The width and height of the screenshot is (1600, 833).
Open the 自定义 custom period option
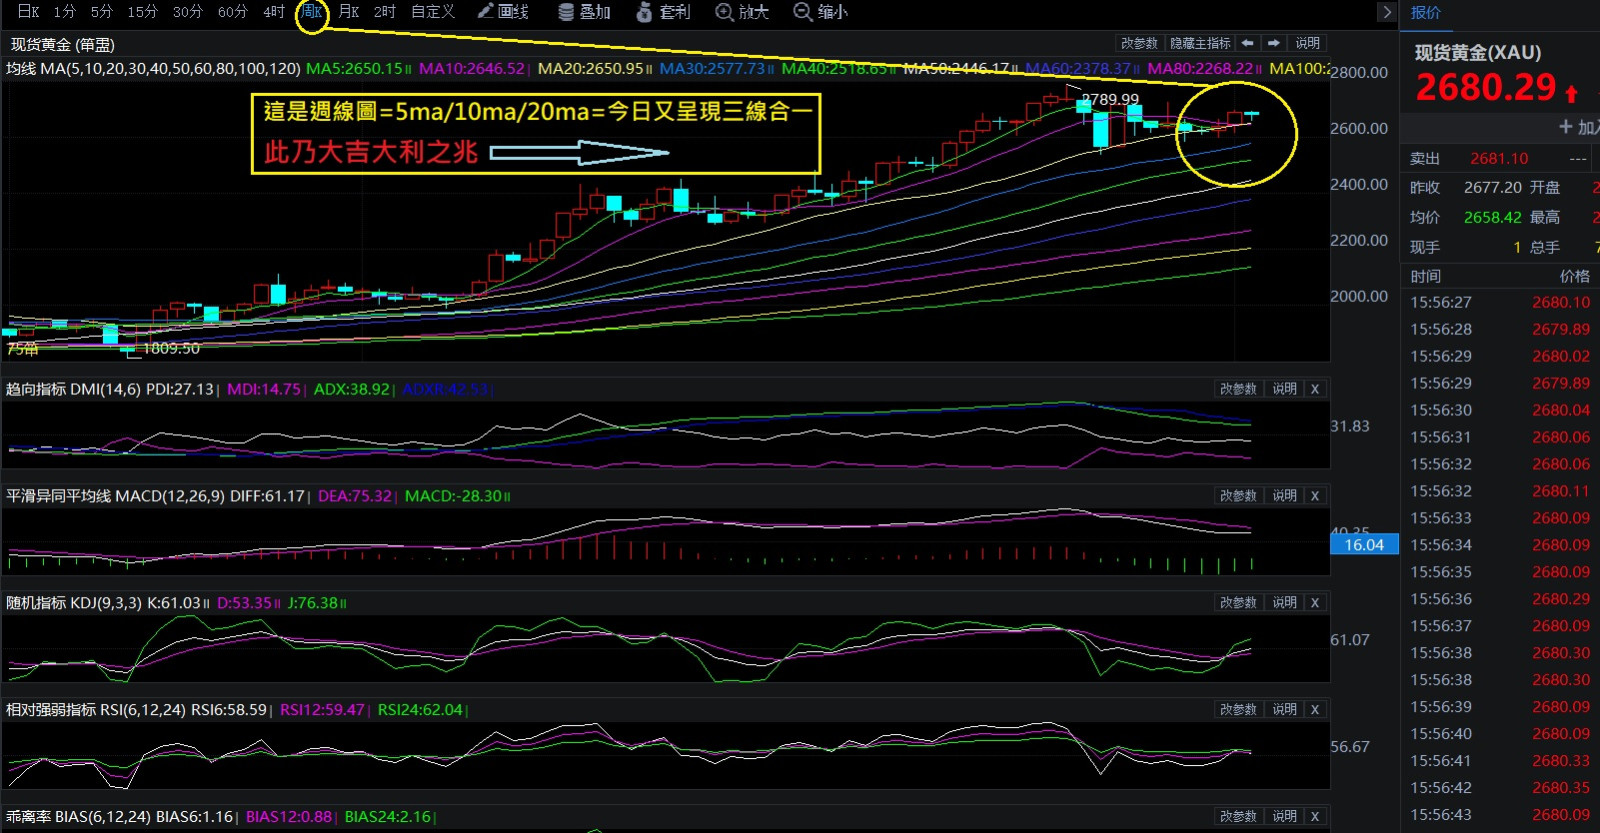433,12
